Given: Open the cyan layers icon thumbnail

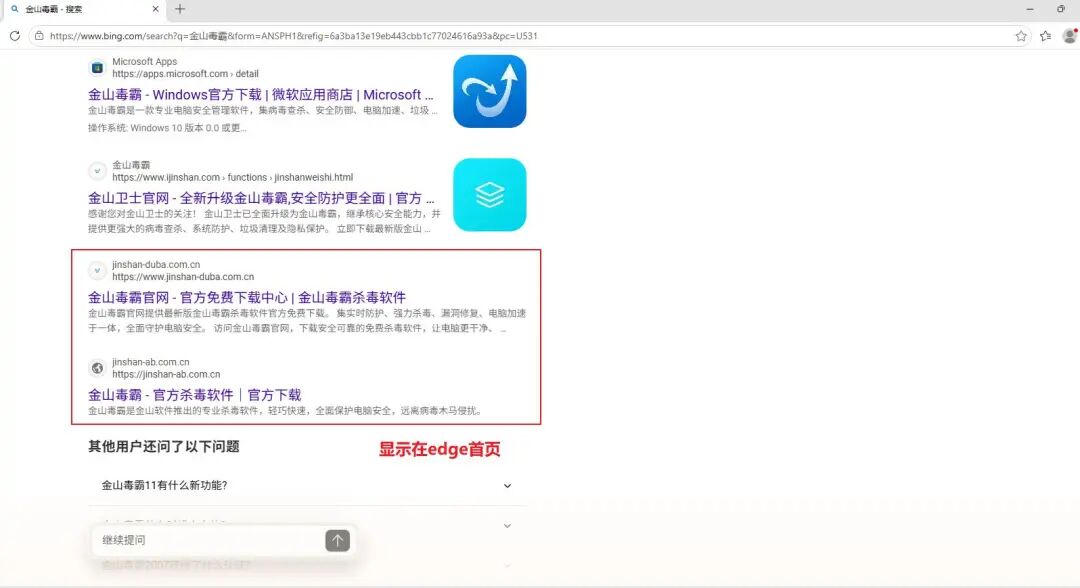Looking at the screenshot, I should point(490,195).
